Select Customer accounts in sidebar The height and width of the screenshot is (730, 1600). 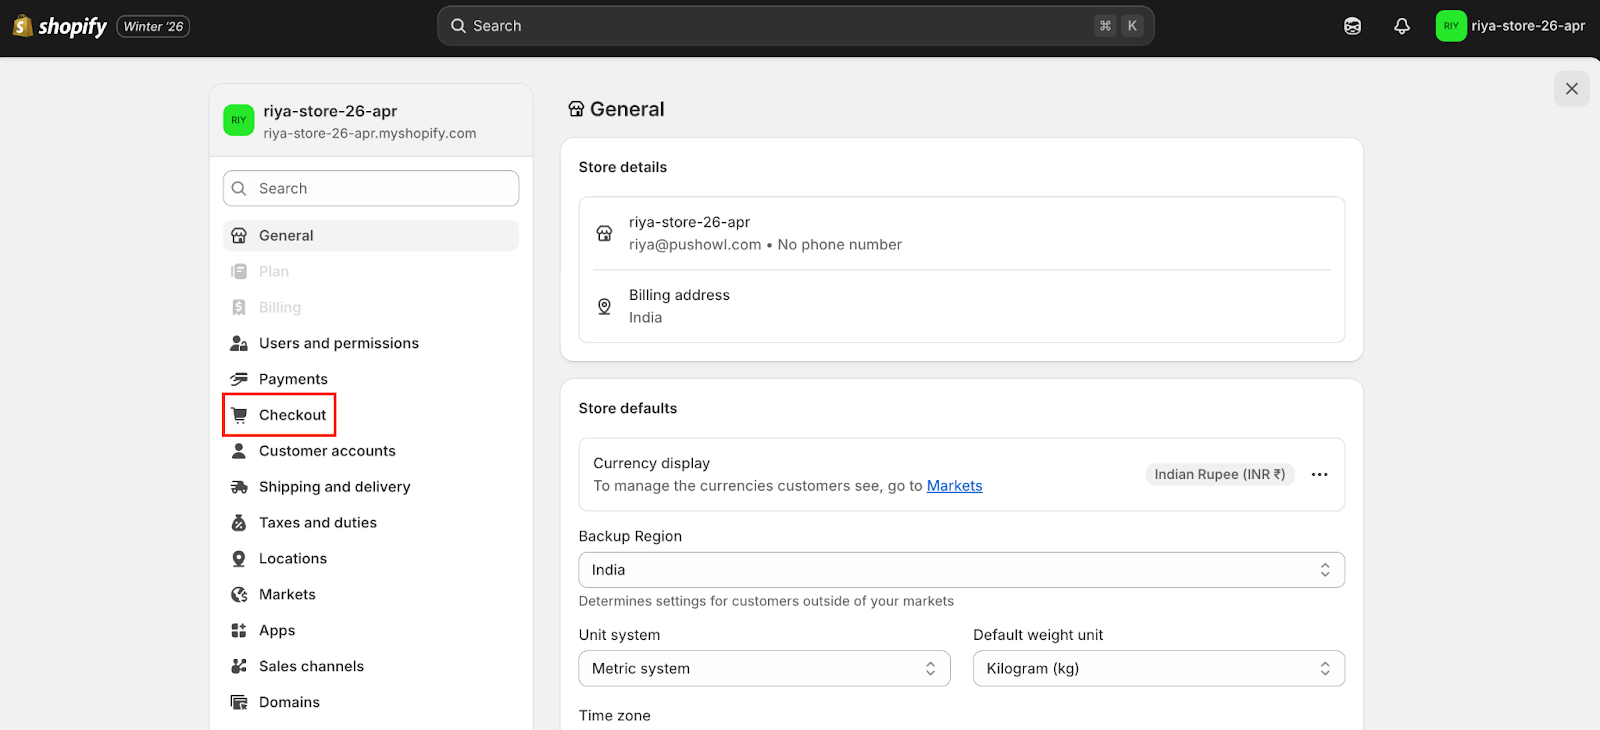click(327, 451)
